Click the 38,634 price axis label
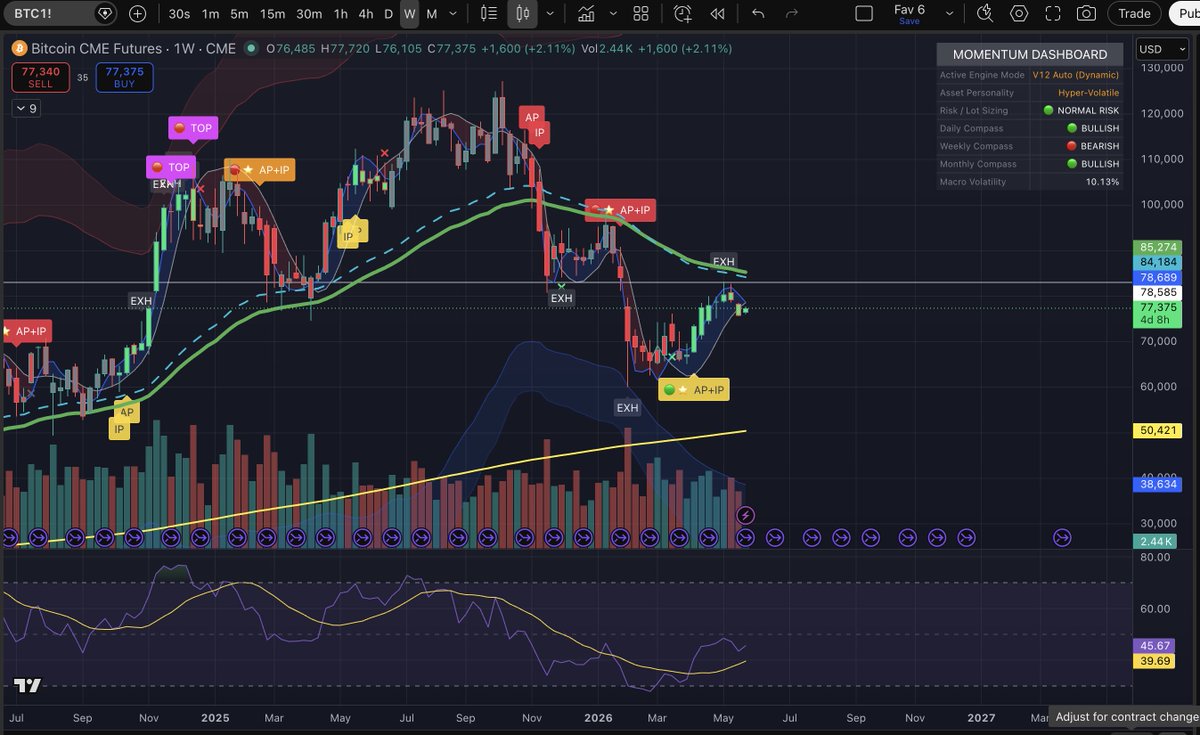The width and height of the screenshot is (1200, 735). point(1158,483)
